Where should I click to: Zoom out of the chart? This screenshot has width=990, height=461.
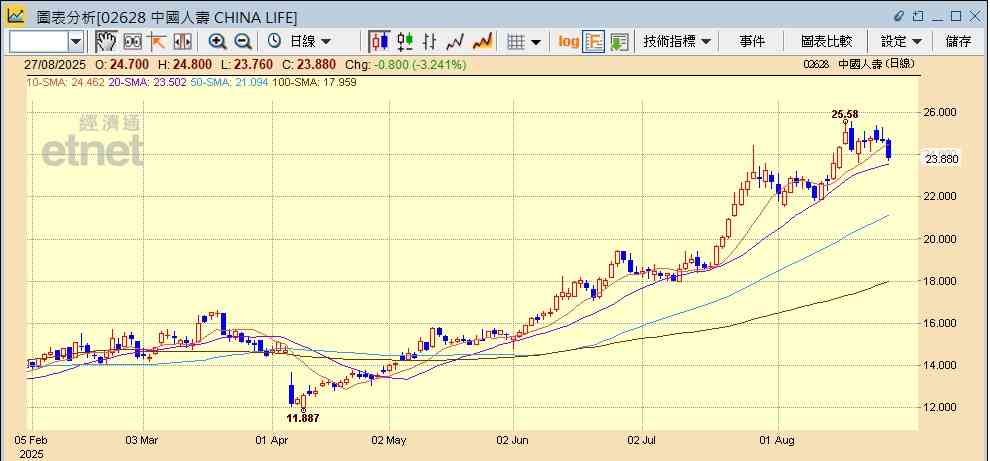pos(242,42)
